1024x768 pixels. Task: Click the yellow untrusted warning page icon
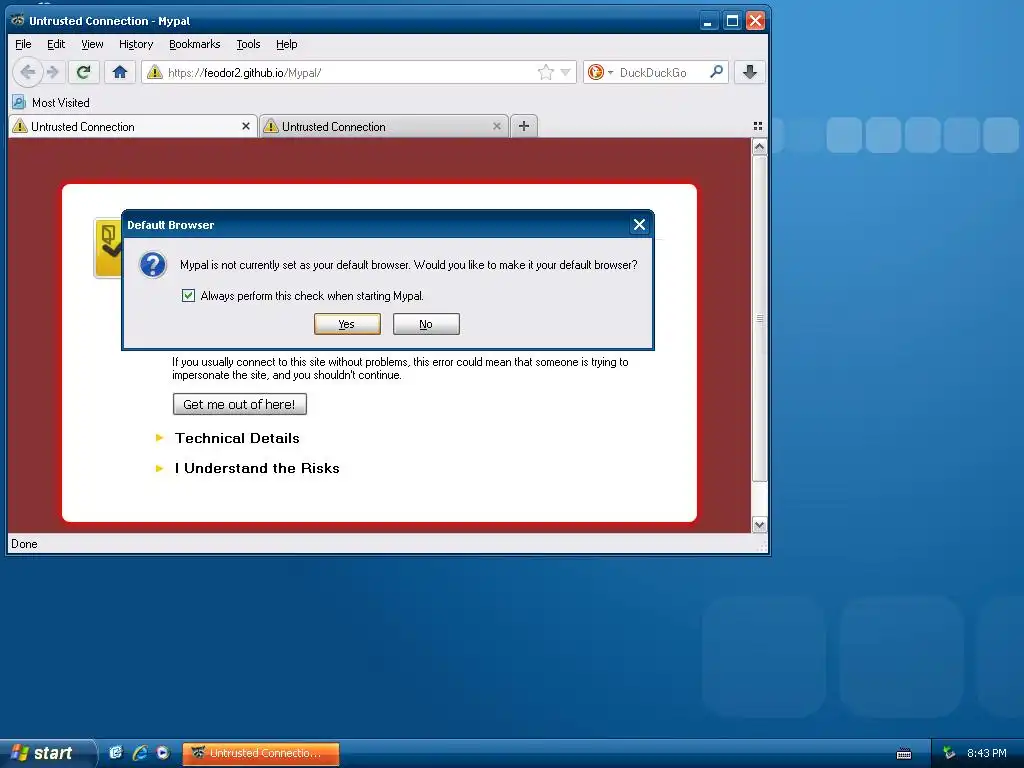point(108,248)
